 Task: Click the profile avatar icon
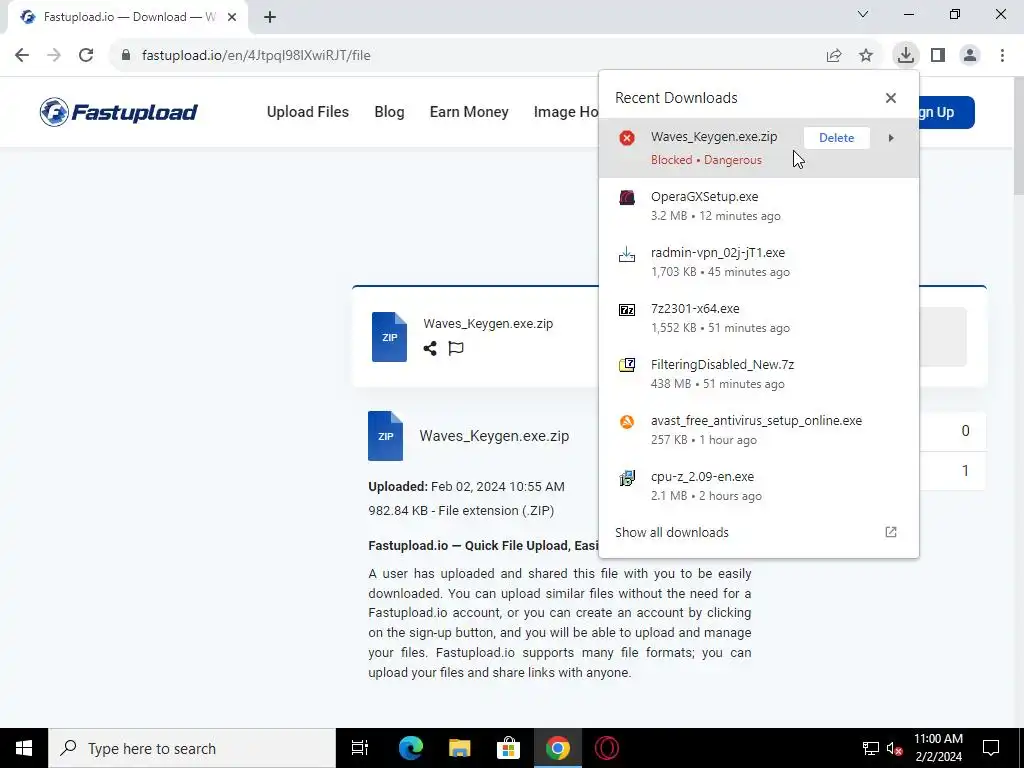(970, 56)
